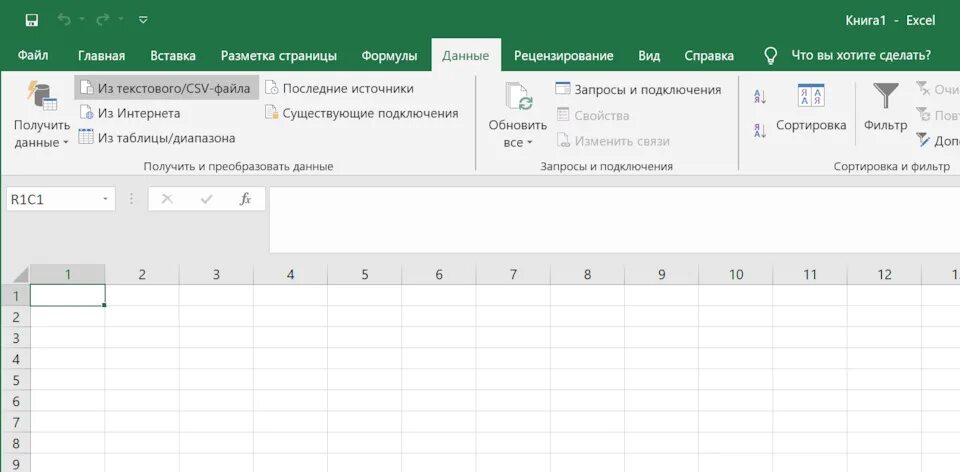Viewport: 960px width, 472px height.
Task: Switch to the Главная tab
Action: 102,56
